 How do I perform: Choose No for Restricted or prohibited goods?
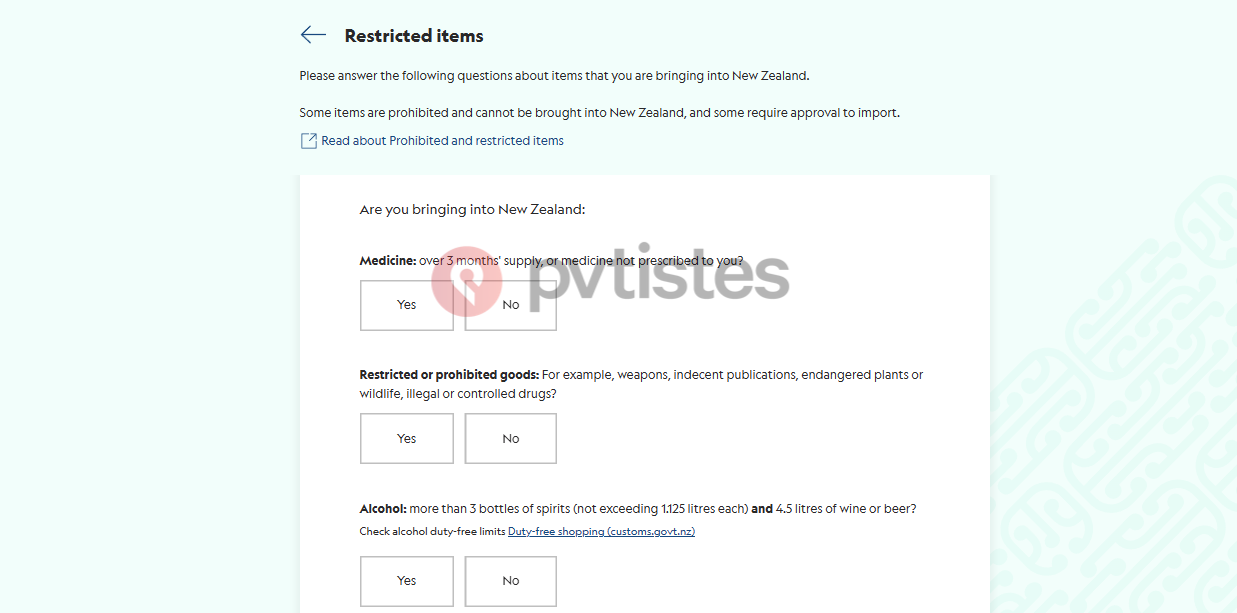[x=511, y=438]
